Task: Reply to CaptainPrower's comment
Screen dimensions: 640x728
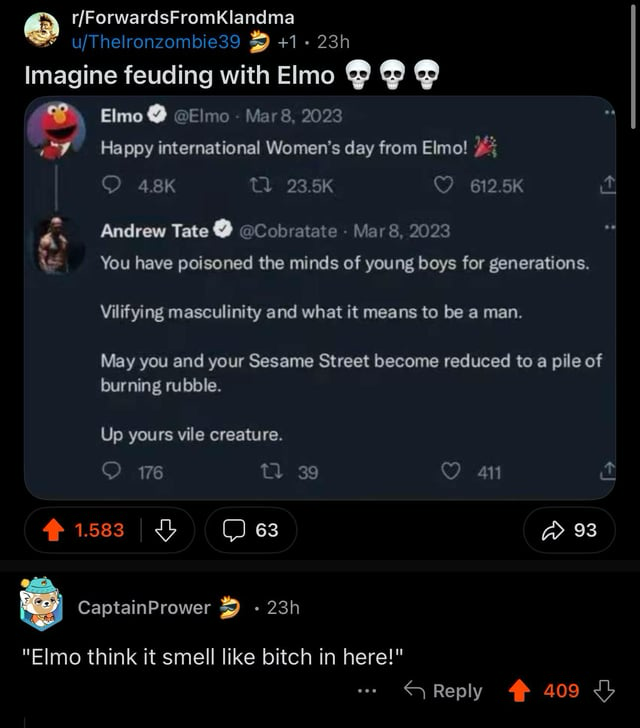Action: (x=442, y=691)
